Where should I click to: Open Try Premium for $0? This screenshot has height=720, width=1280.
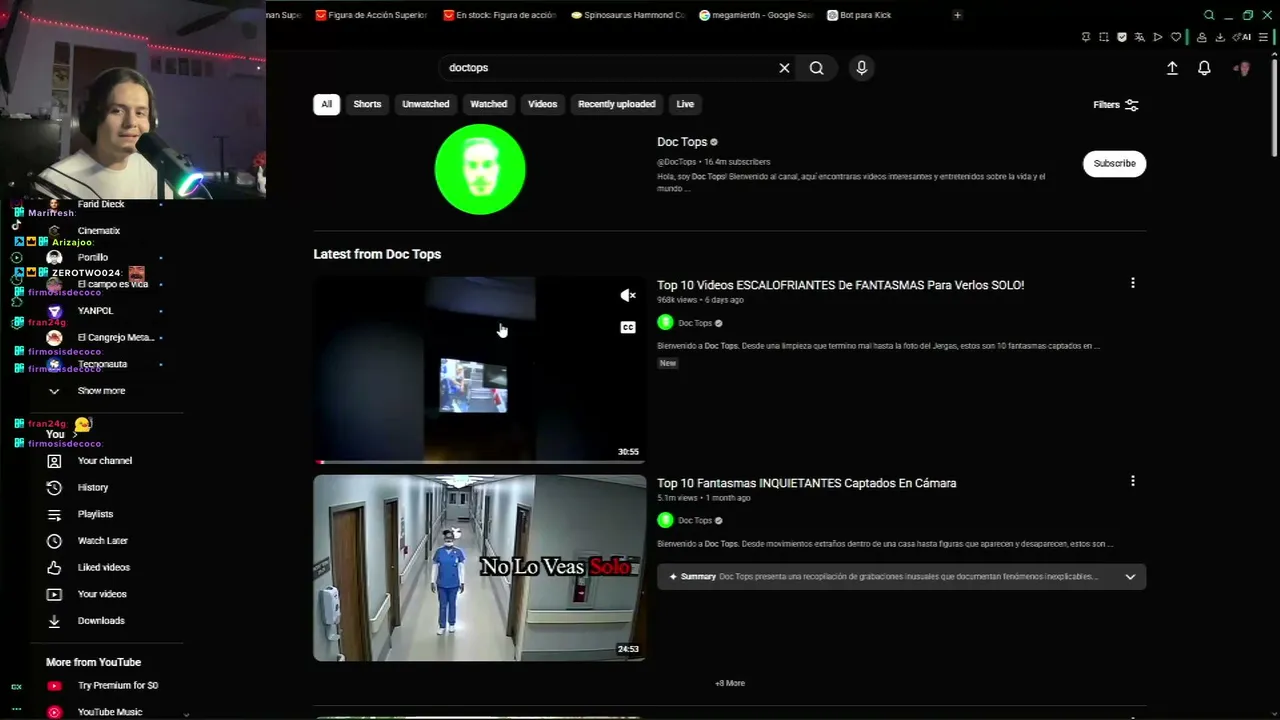coord(117,686)
